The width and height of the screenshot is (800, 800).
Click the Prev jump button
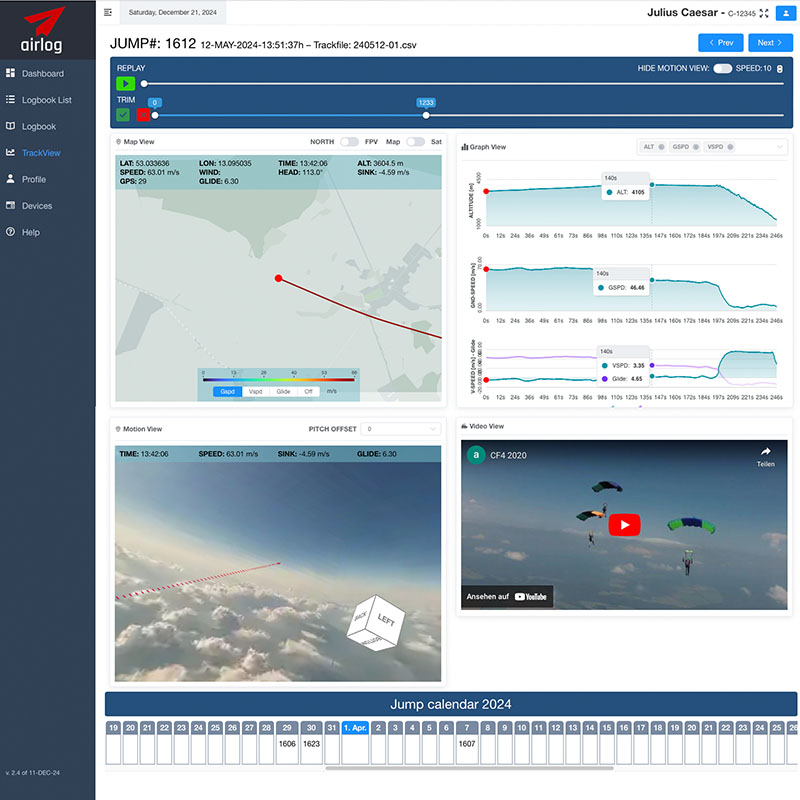click(x=721, y=43)
